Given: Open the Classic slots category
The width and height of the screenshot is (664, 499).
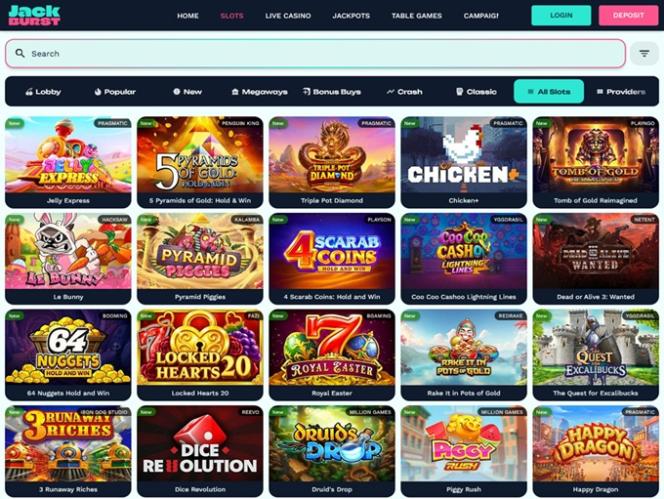Looking at the screenshot, I should pos(476,91).
